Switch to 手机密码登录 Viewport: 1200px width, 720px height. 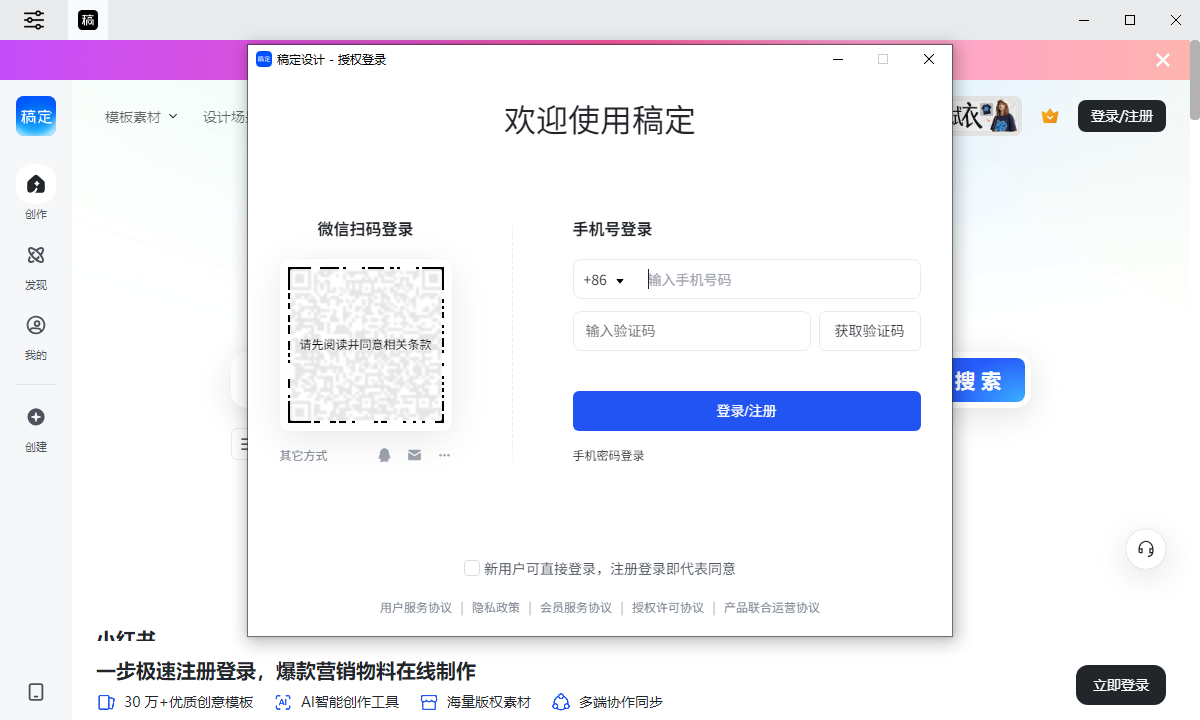coord(609,456)
